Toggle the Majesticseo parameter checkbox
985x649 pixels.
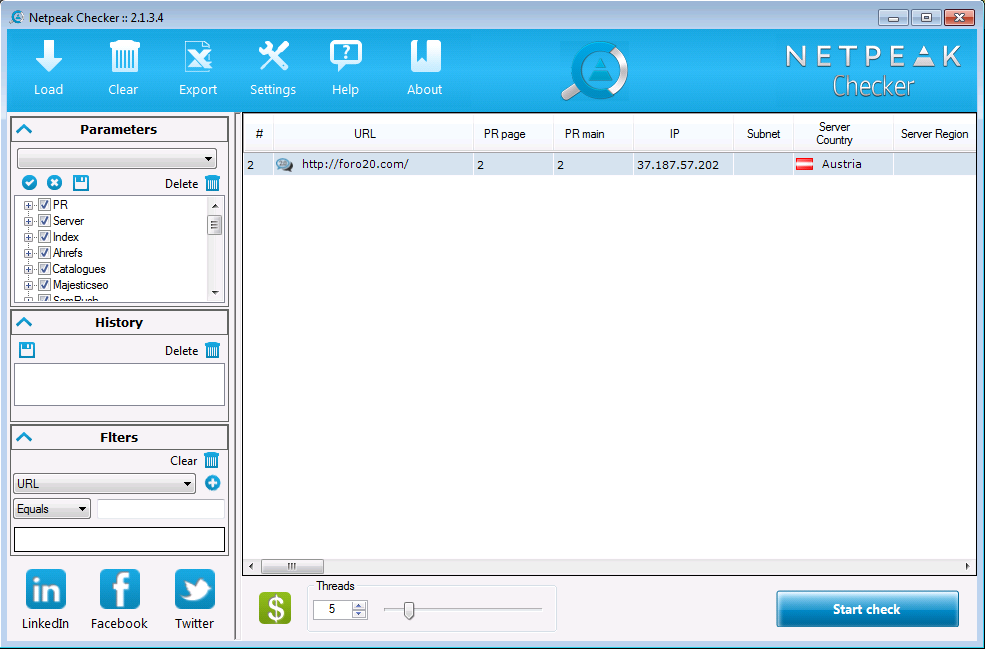(44, 285)
